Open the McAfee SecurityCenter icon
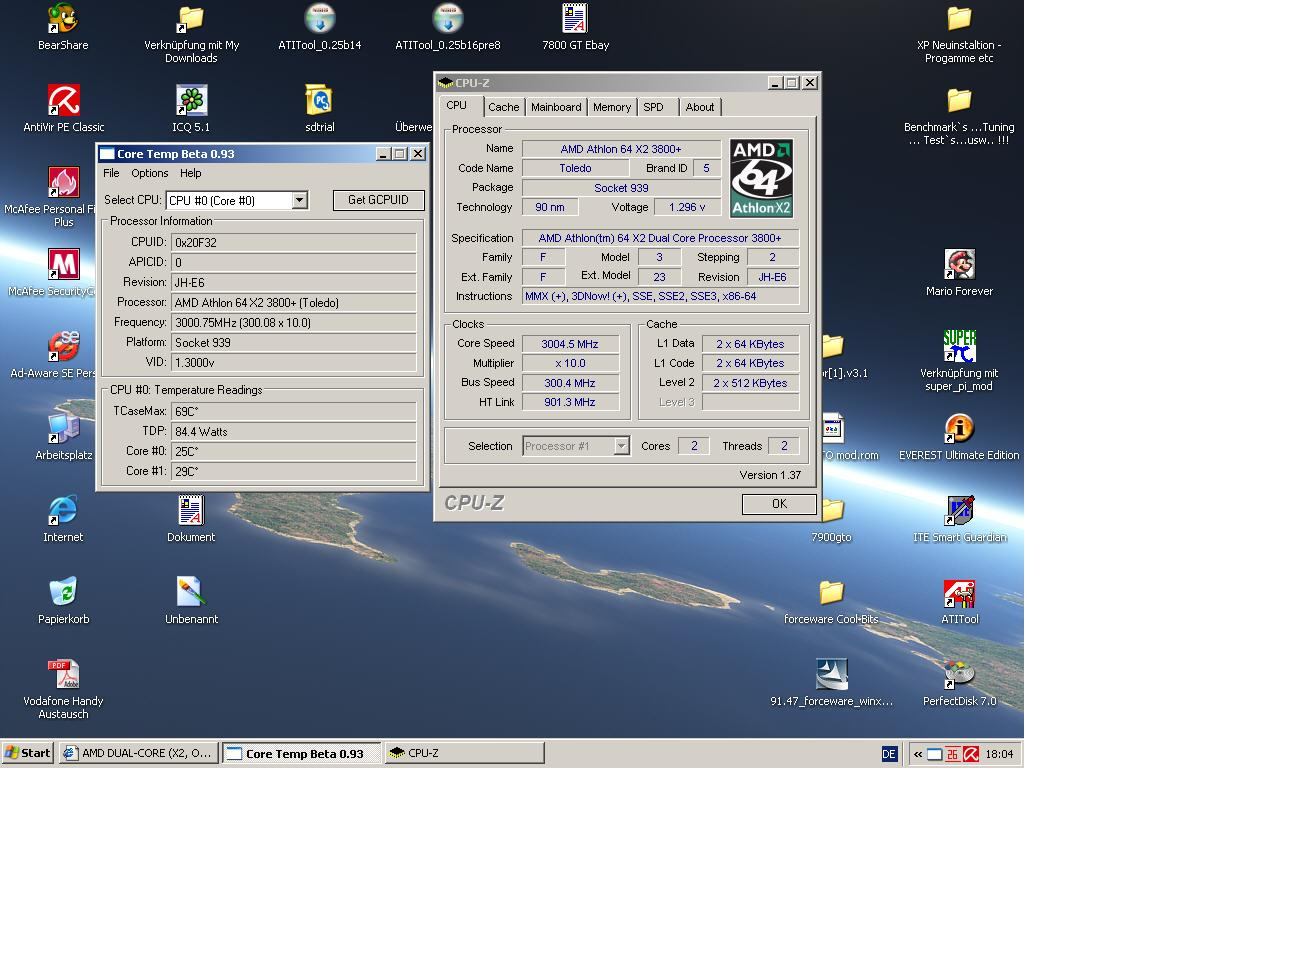 pyautogui.click(x=63, y=264)
